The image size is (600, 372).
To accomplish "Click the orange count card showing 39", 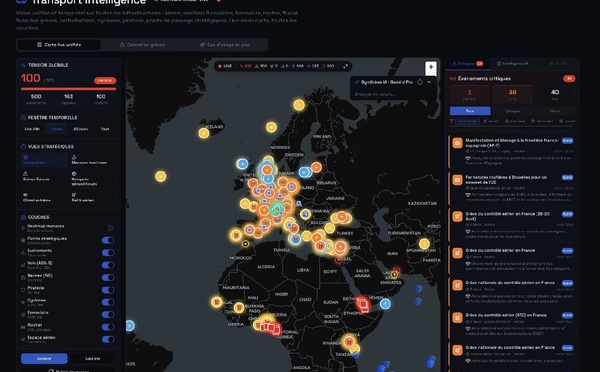I will point(512,94).
